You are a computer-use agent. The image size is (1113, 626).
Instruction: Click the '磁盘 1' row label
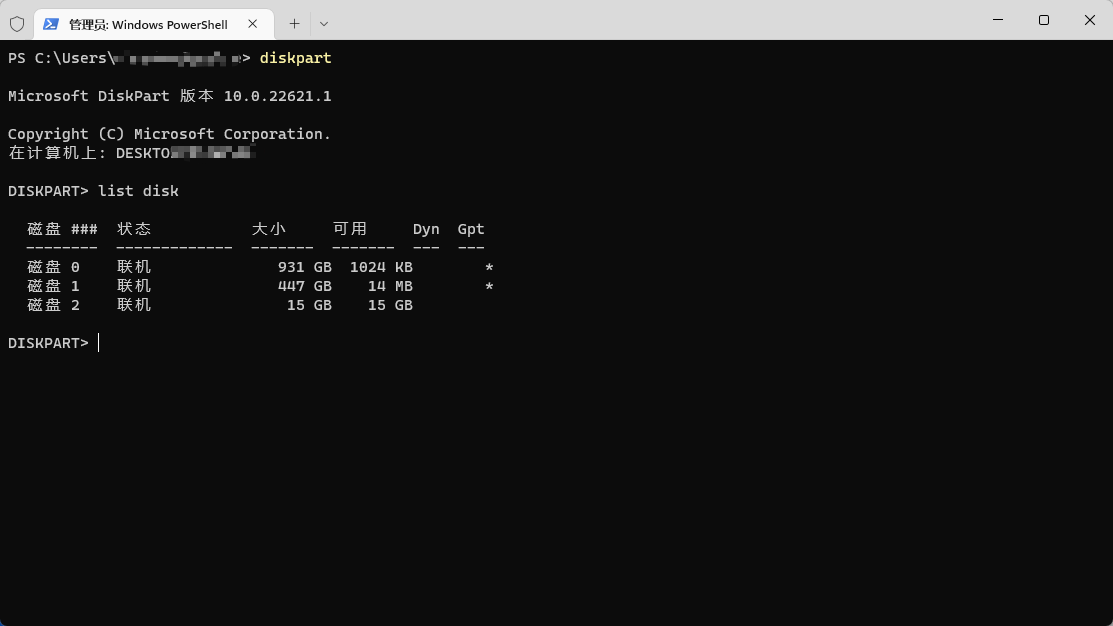[53, 286]
